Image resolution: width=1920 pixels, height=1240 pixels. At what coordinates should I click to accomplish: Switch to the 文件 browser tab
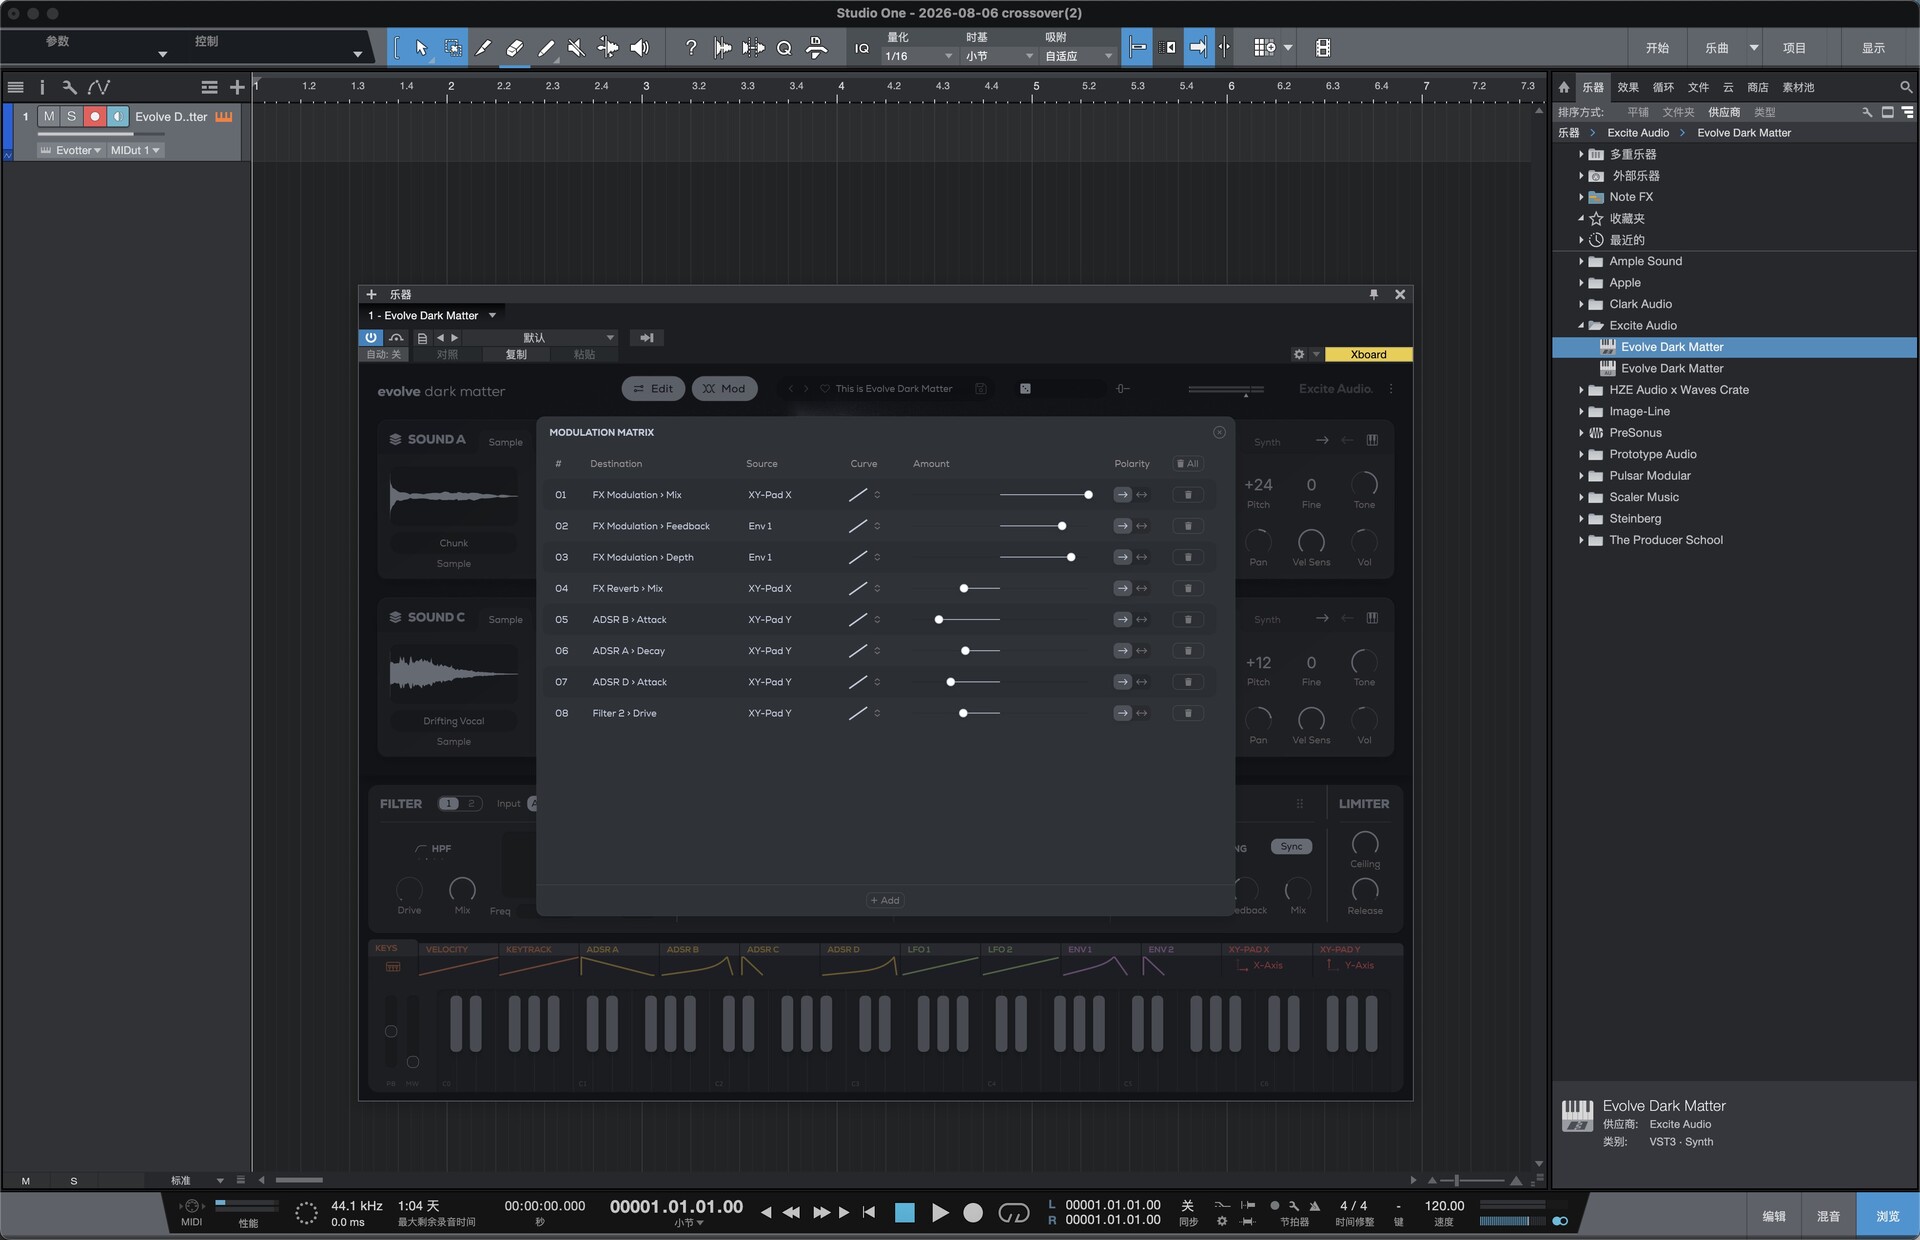(1698, 87)
